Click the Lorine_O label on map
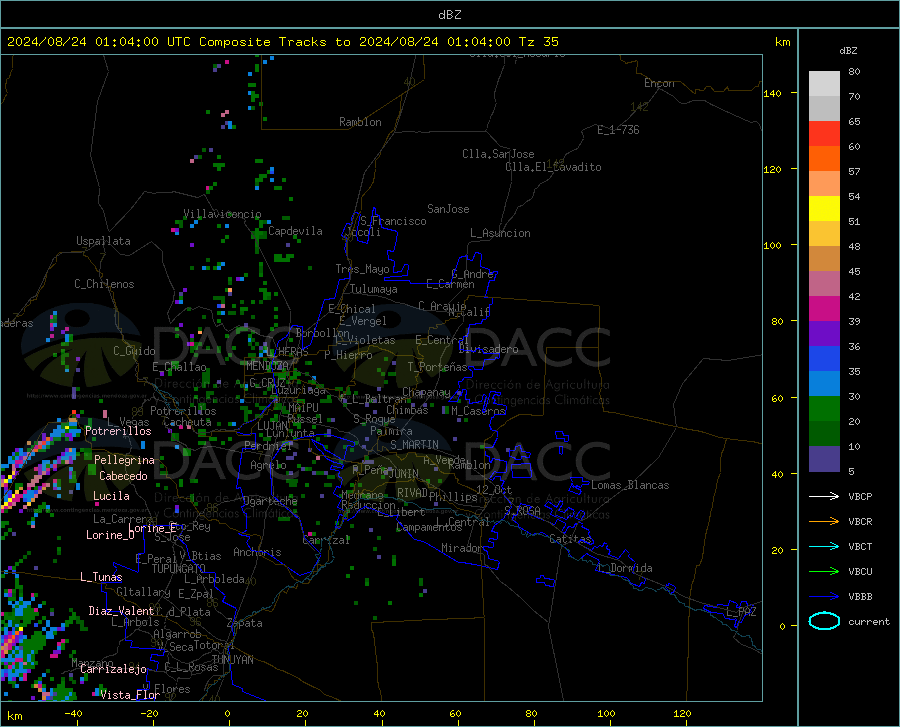The height and width of the screenshot is (727, 900). (x=110, y=535)
